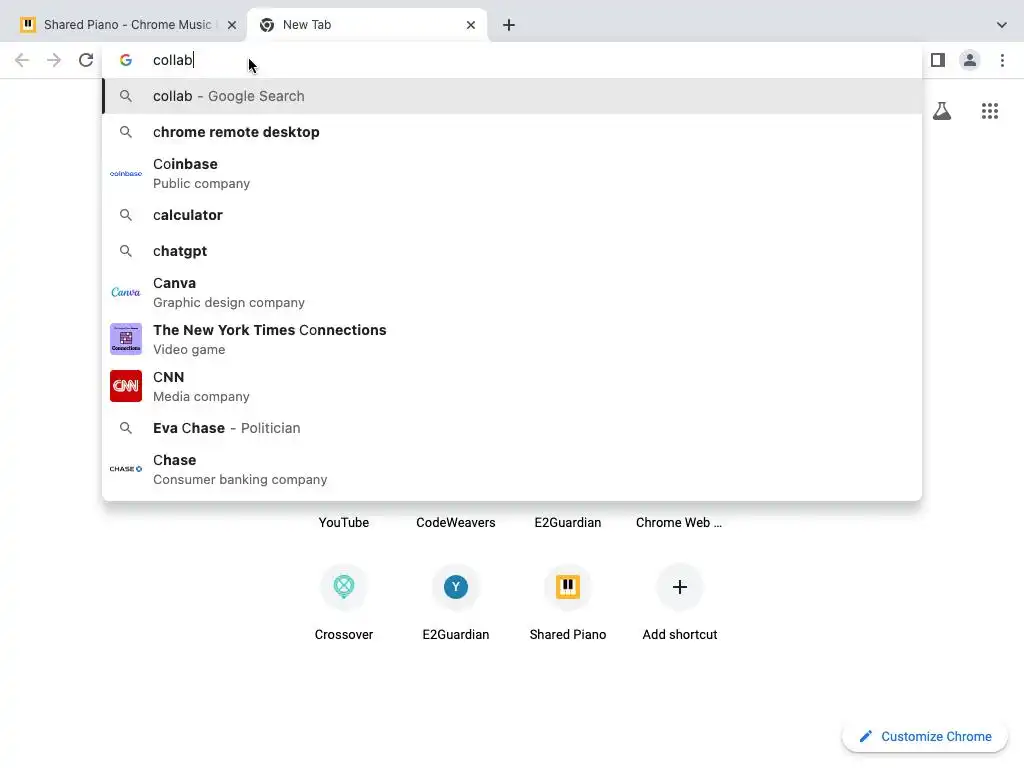The image size is (1024, 768).
Task: Click the Coinbase logo icon
Action: coord(126,174)
